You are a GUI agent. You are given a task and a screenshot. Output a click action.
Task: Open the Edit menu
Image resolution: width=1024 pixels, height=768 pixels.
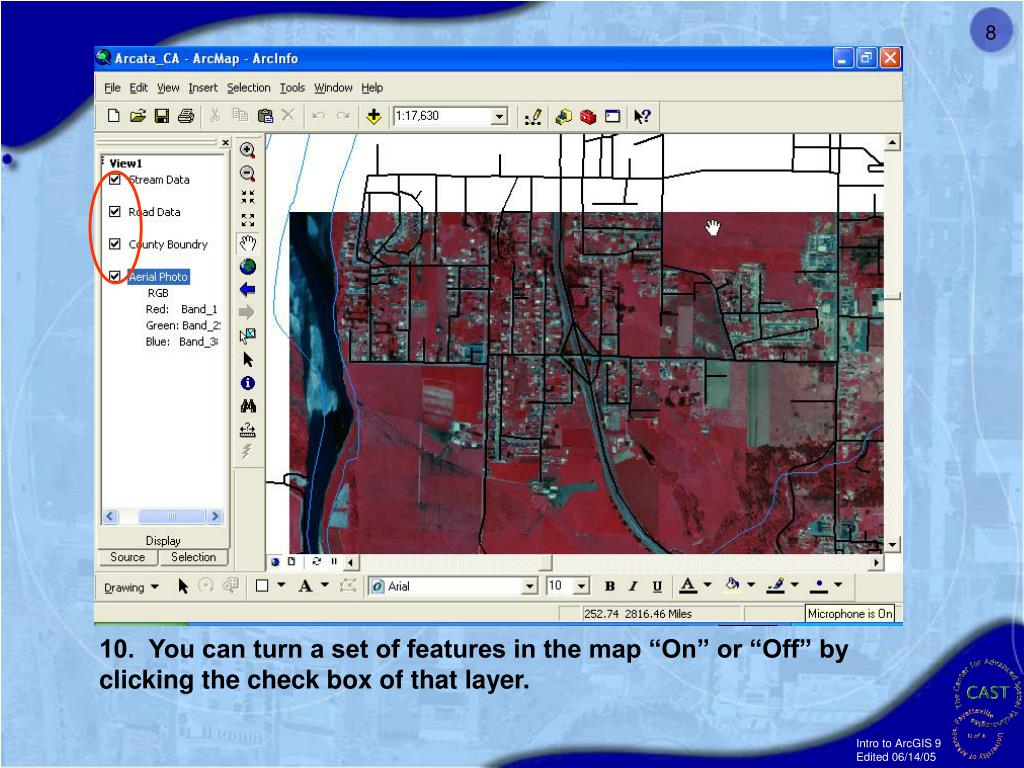point(138,88)
